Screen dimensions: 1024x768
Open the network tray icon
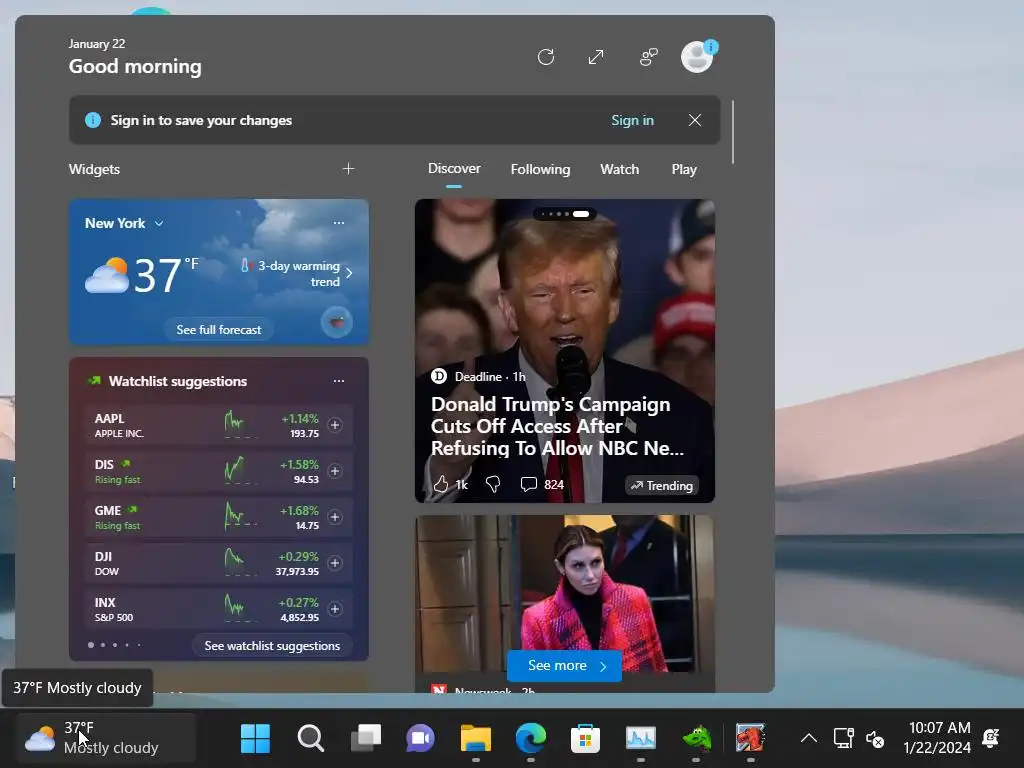(843, 739)
